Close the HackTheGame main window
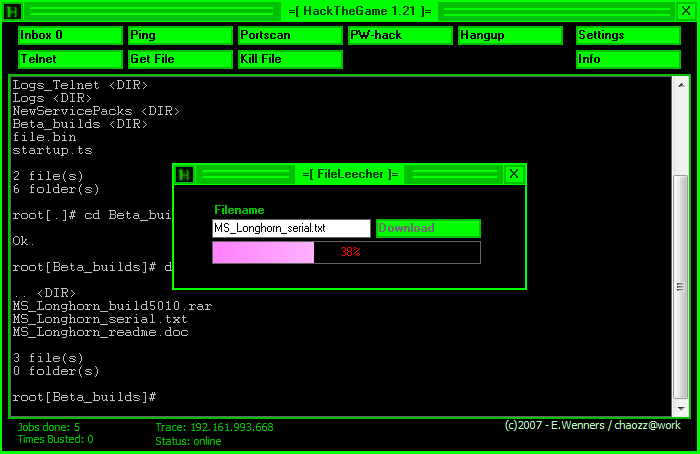 (x=686, y=11)
